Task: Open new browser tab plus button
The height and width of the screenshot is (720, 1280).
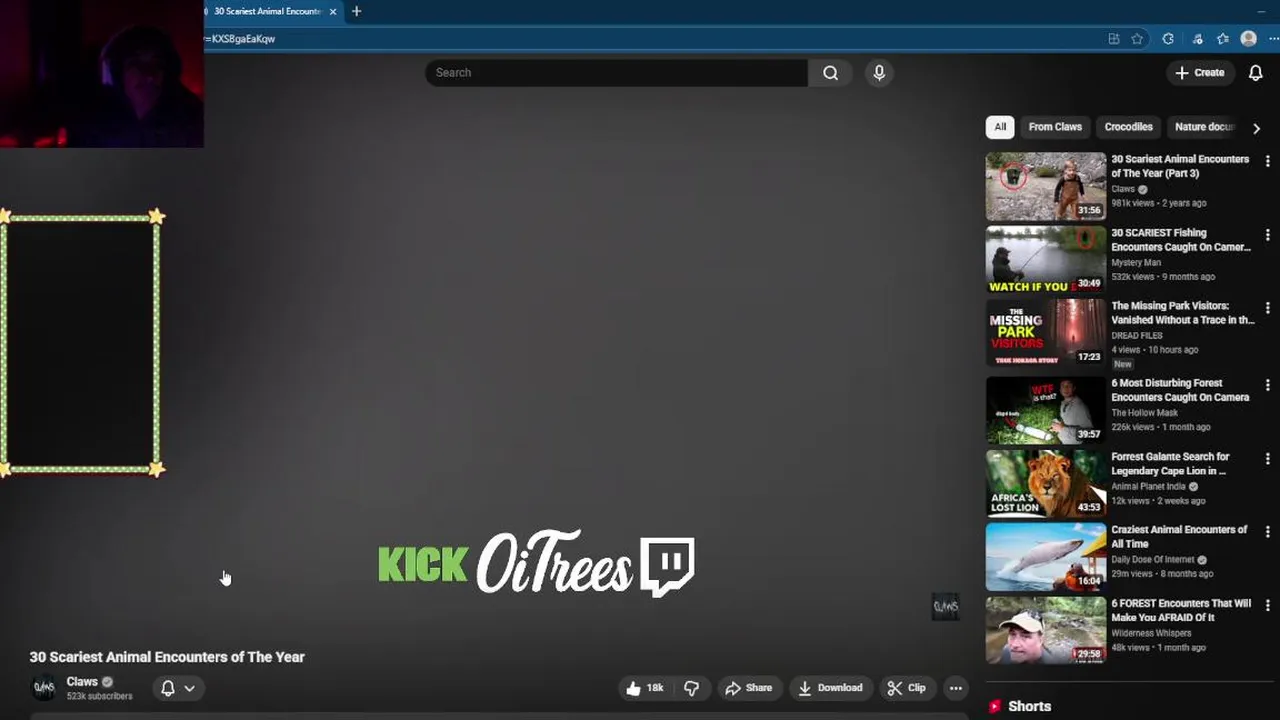Action: click(x=356, y=11)
